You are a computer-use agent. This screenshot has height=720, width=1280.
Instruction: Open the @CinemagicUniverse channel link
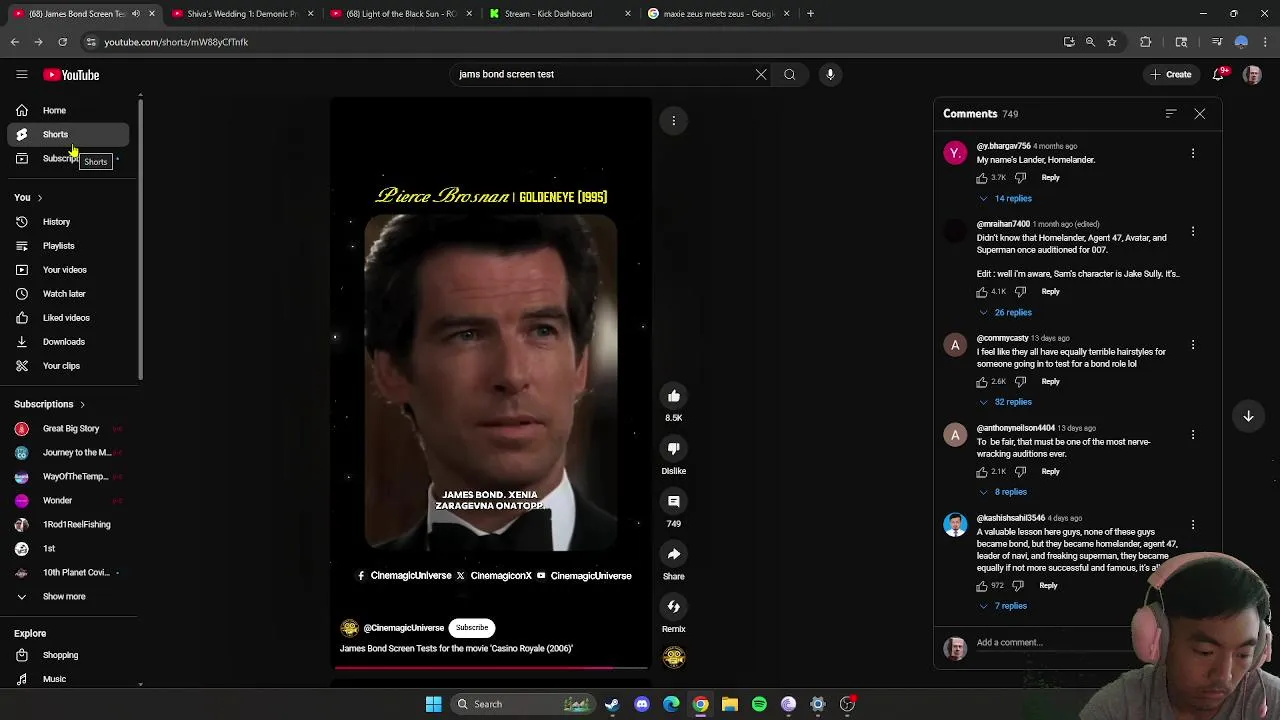pos(404,628)
